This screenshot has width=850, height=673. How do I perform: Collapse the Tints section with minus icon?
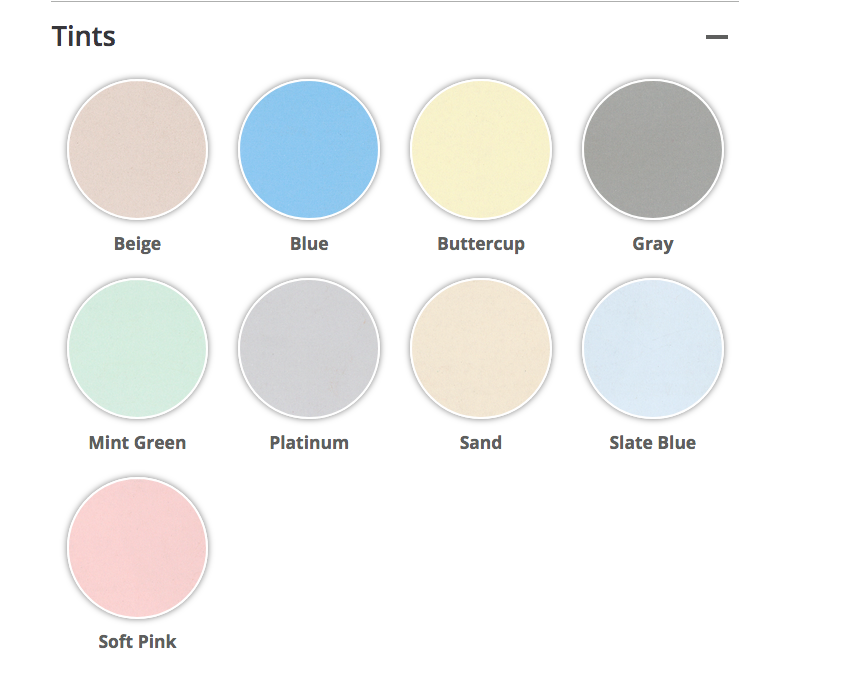tap(716, 37)
